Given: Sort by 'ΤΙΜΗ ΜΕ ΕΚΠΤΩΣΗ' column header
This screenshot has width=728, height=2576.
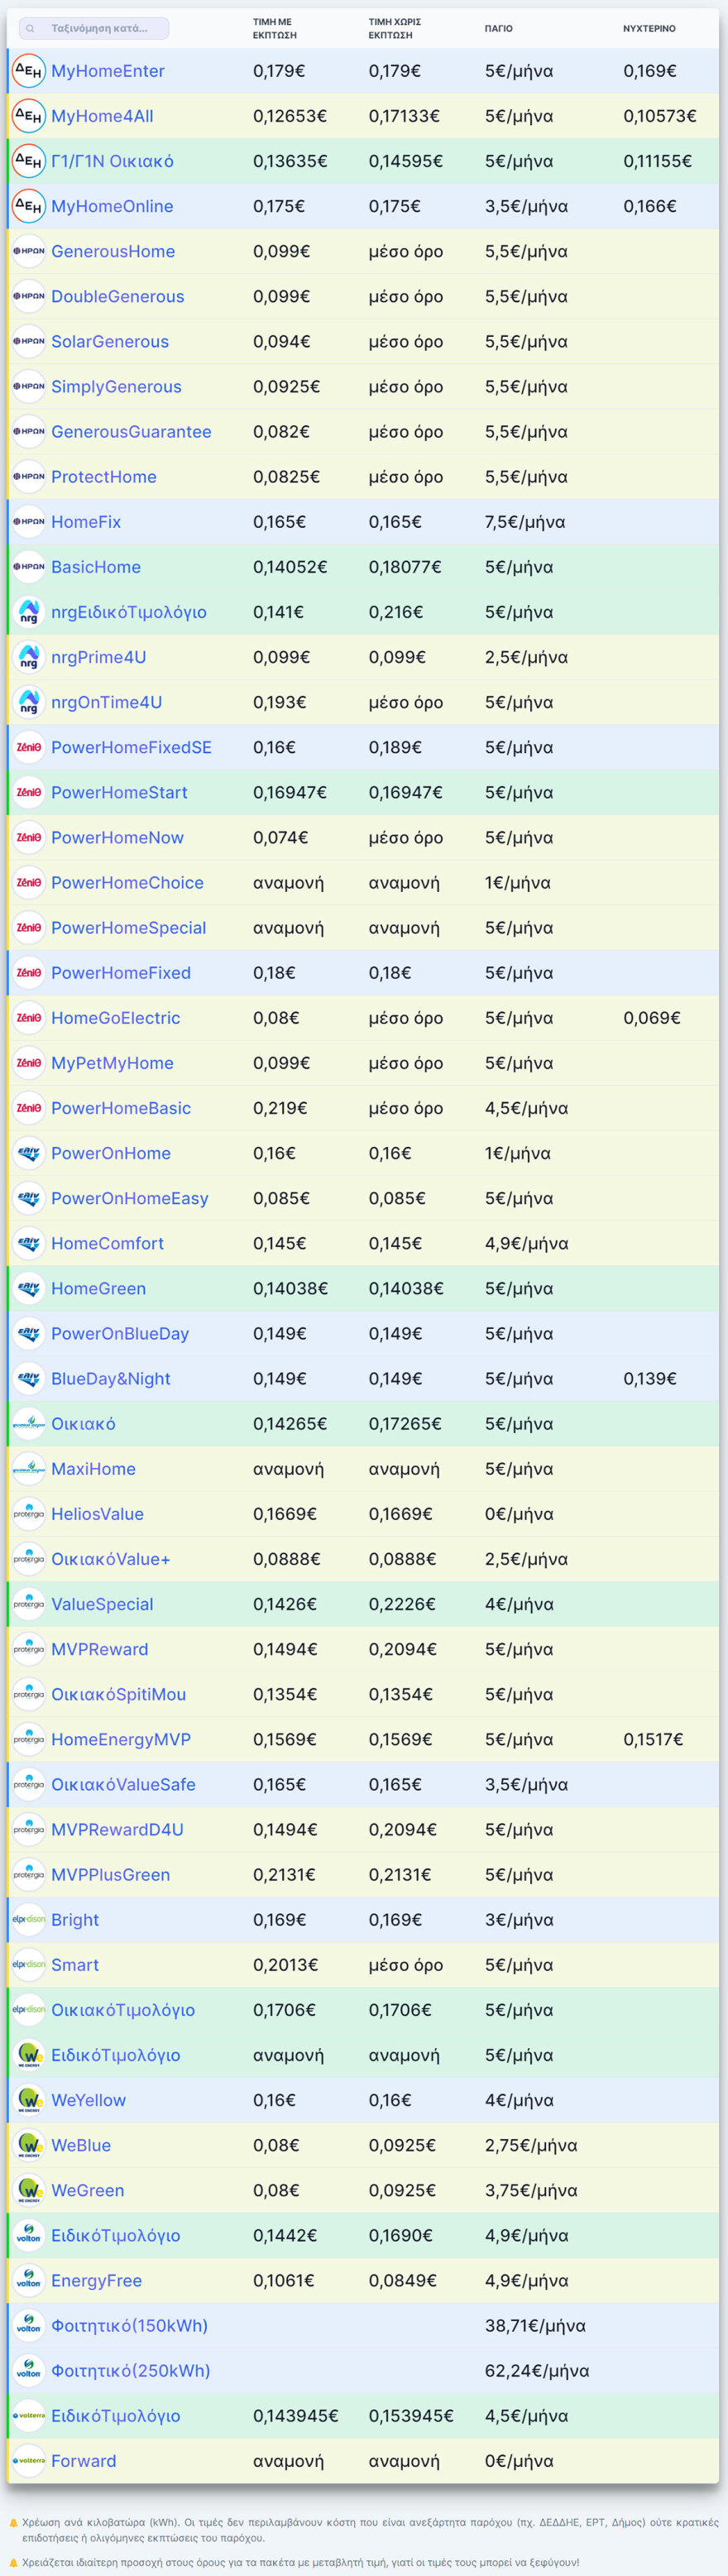Looking at the screenshot, I should [x=274, y=28].
